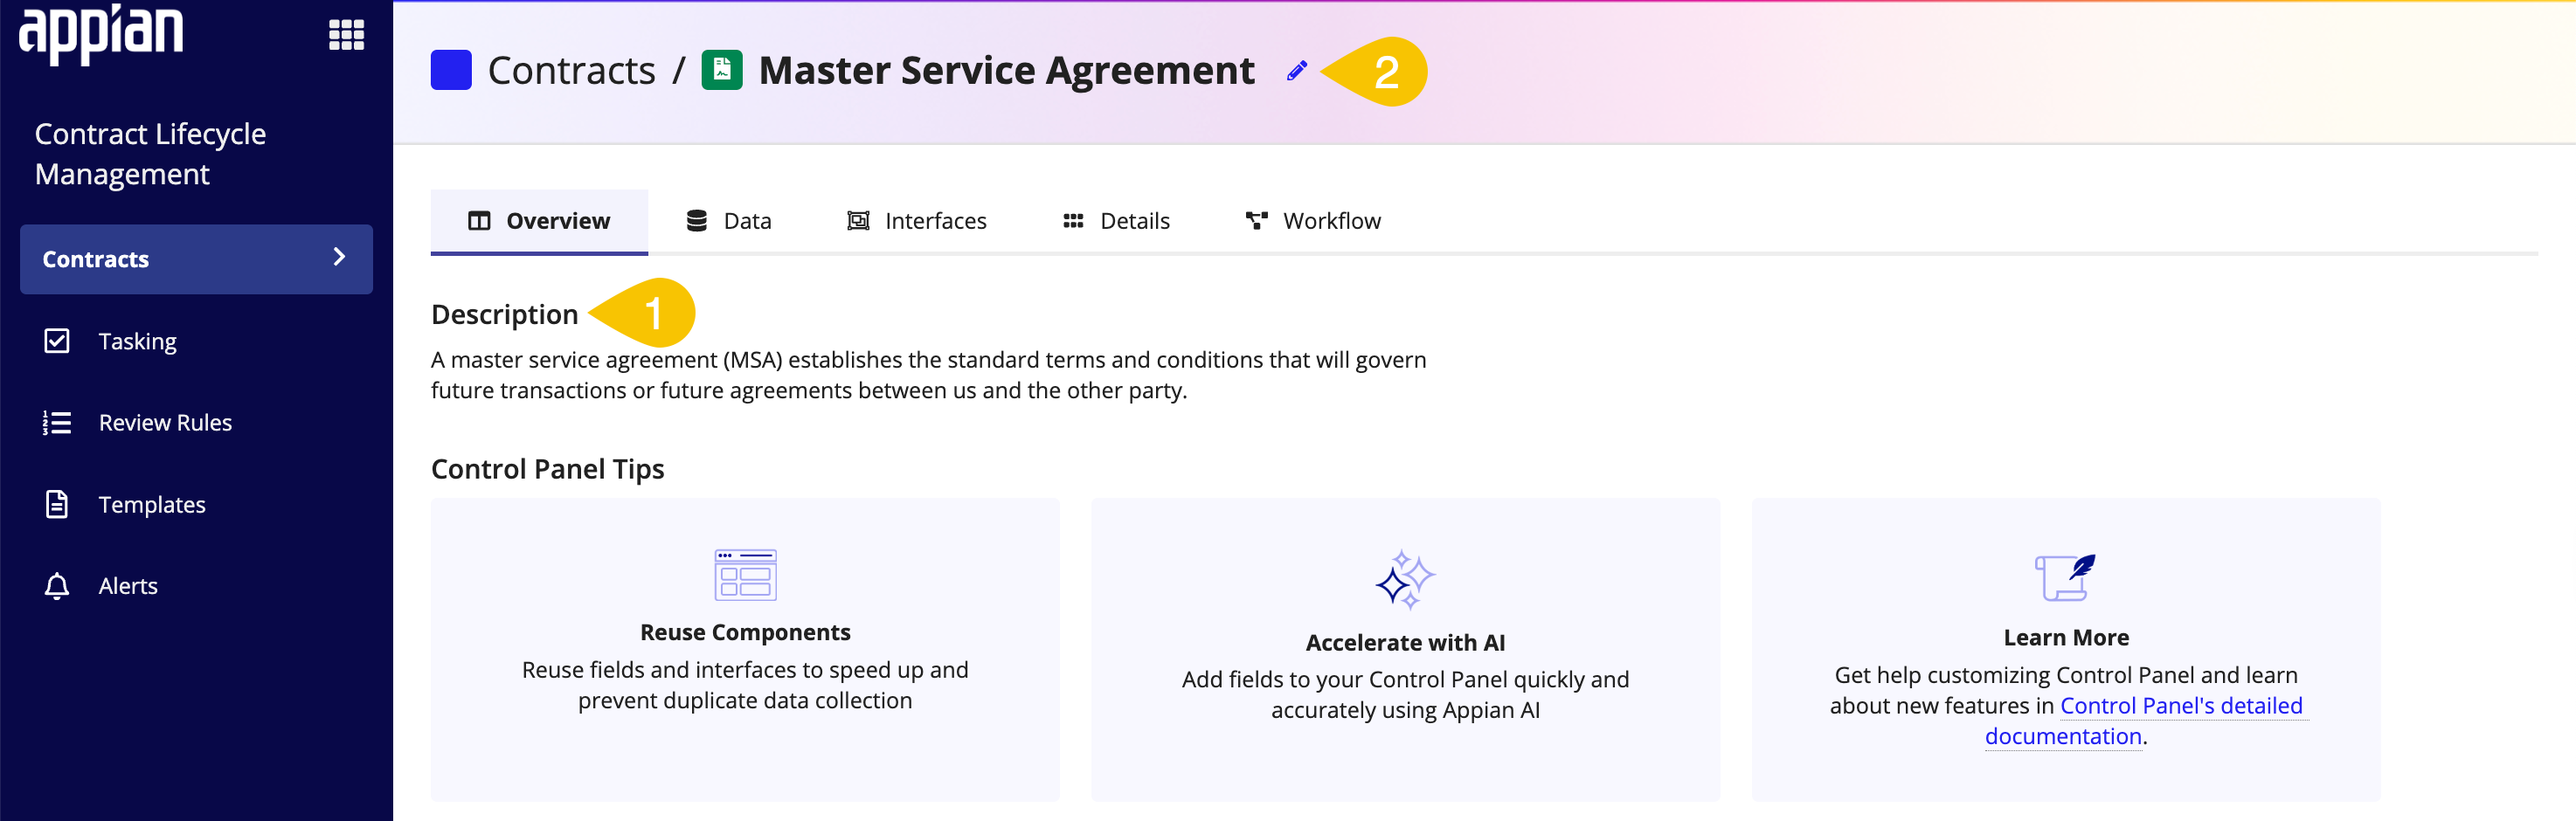Click the Appian logo
2576x821 pixels.
(101, 34)
